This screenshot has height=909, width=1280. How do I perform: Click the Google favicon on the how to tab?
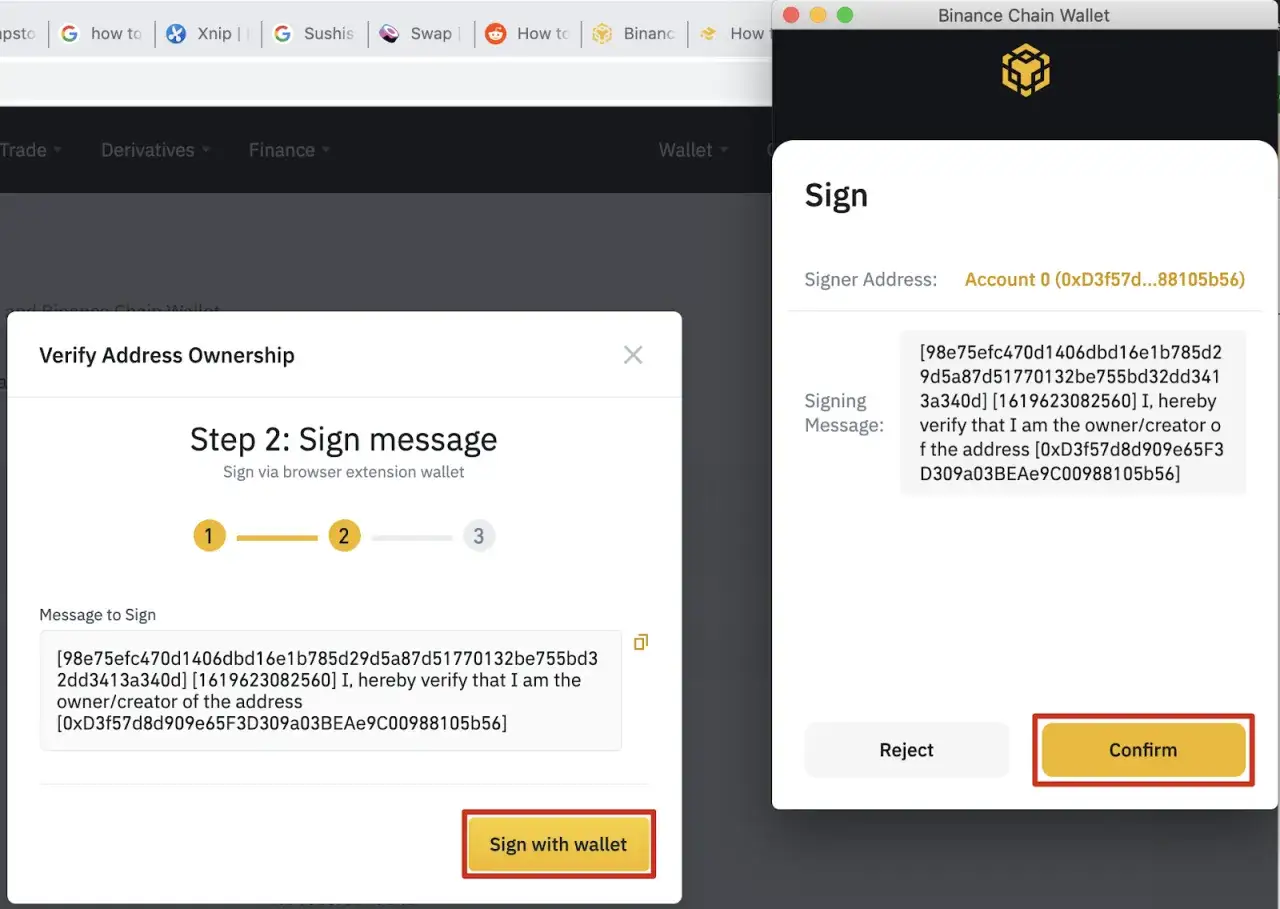pos(69,33)
